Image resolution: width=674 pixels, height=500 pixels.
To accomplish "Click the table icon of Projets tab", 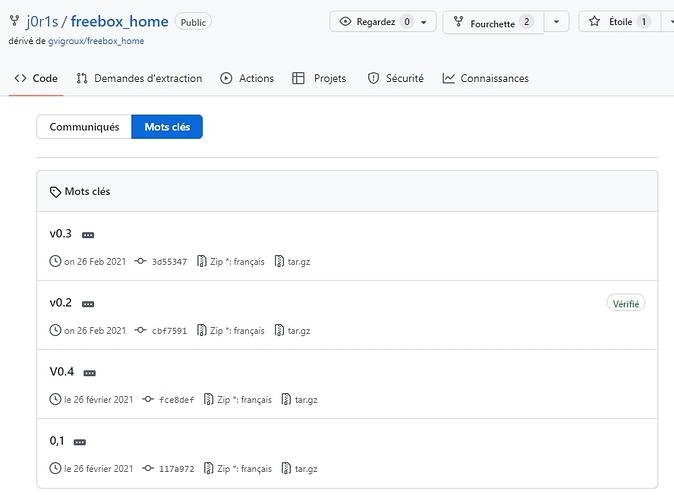I will 298,78.
